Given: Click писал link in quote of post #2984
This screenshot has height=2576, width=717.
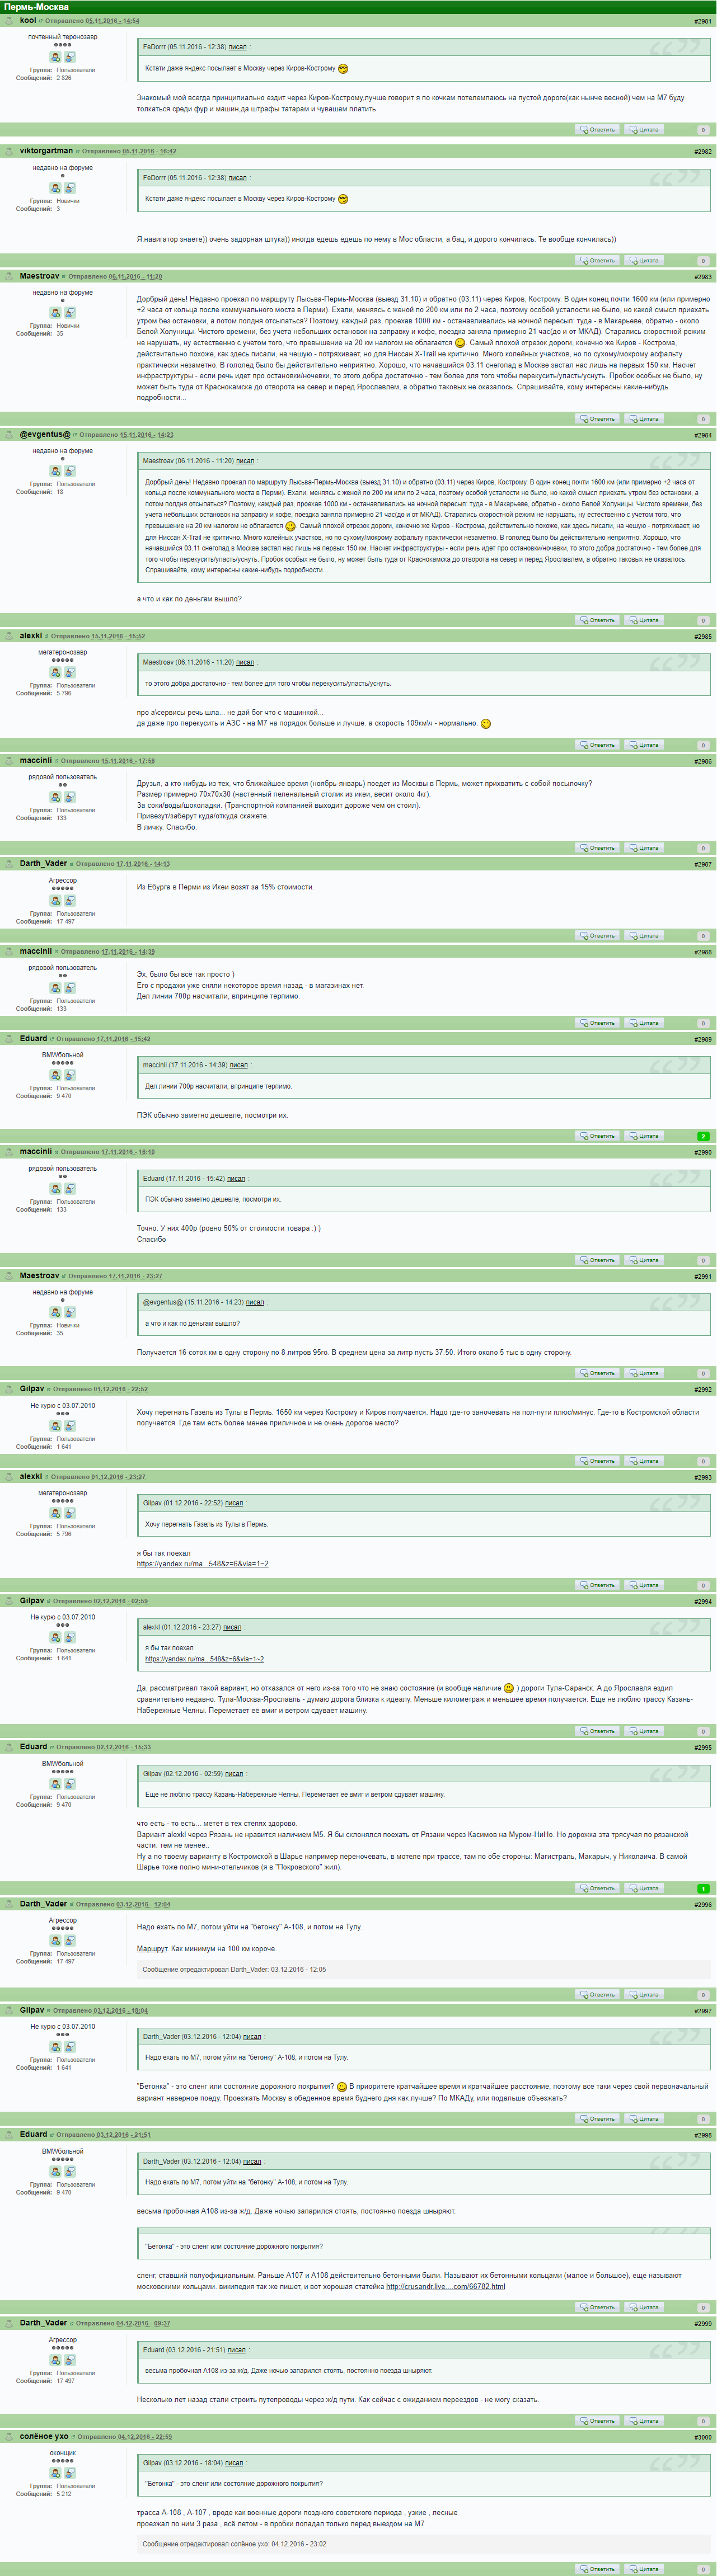Looking at the screenshot, I should click(x=245, y=461).
